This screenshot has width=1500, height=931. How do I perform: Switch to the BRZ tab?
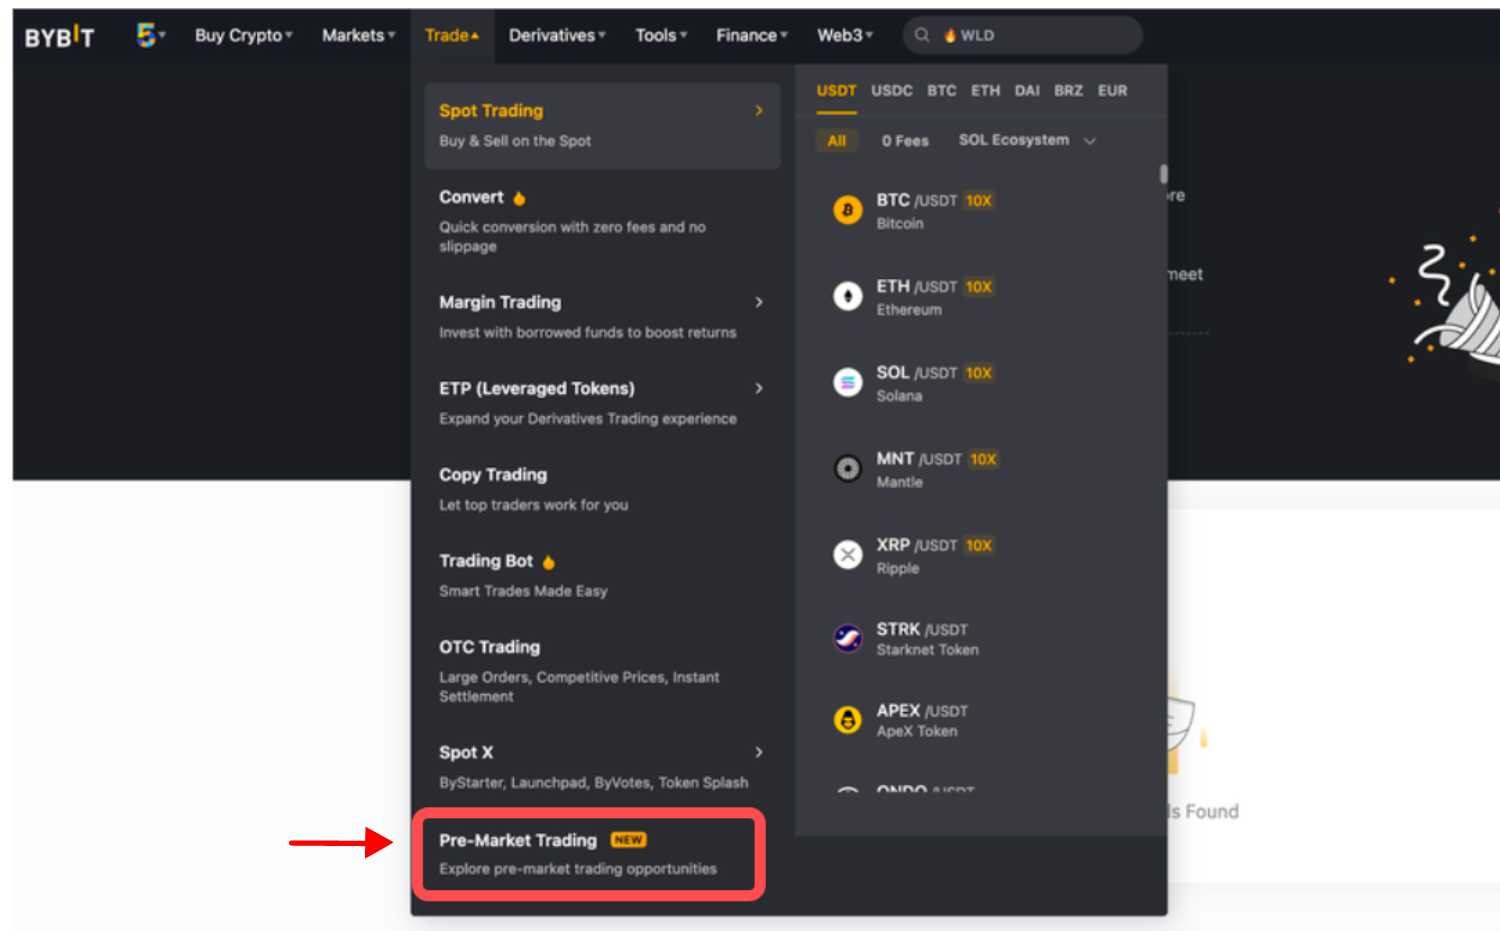coord(1068,91)
